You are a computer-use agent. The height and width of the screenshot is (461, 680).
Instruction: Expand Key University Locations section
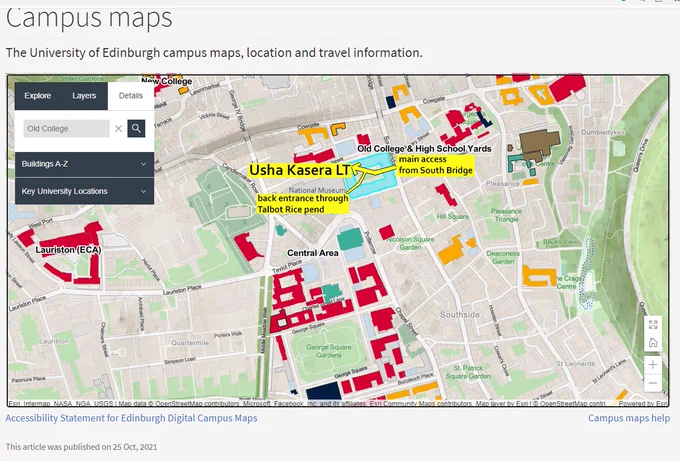coord(85,191)
